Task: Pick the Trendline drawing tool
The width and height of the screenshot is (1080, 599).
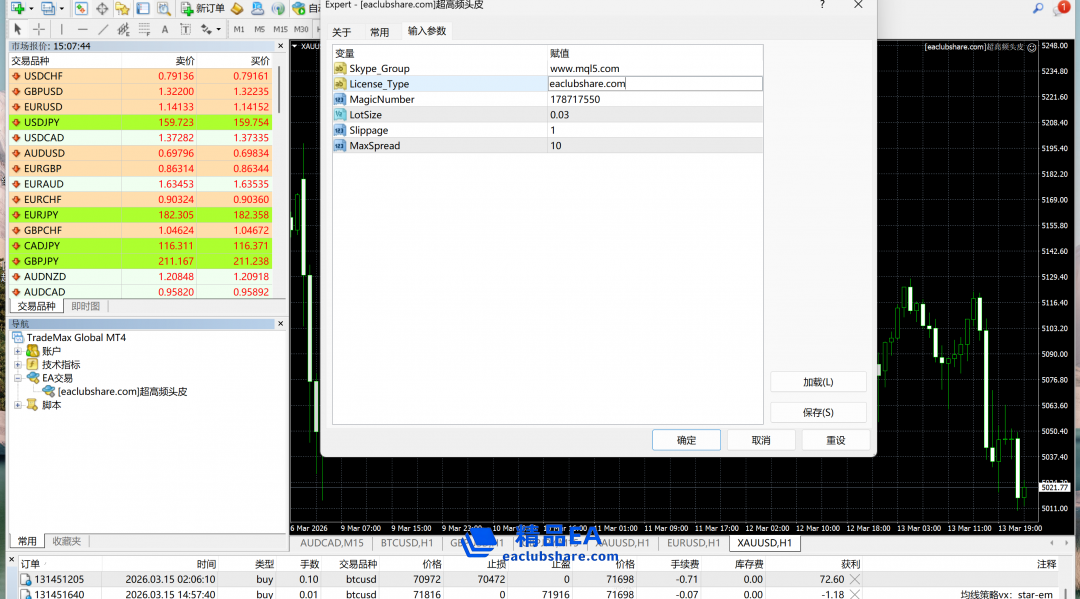Action: [x=103, y=29]
